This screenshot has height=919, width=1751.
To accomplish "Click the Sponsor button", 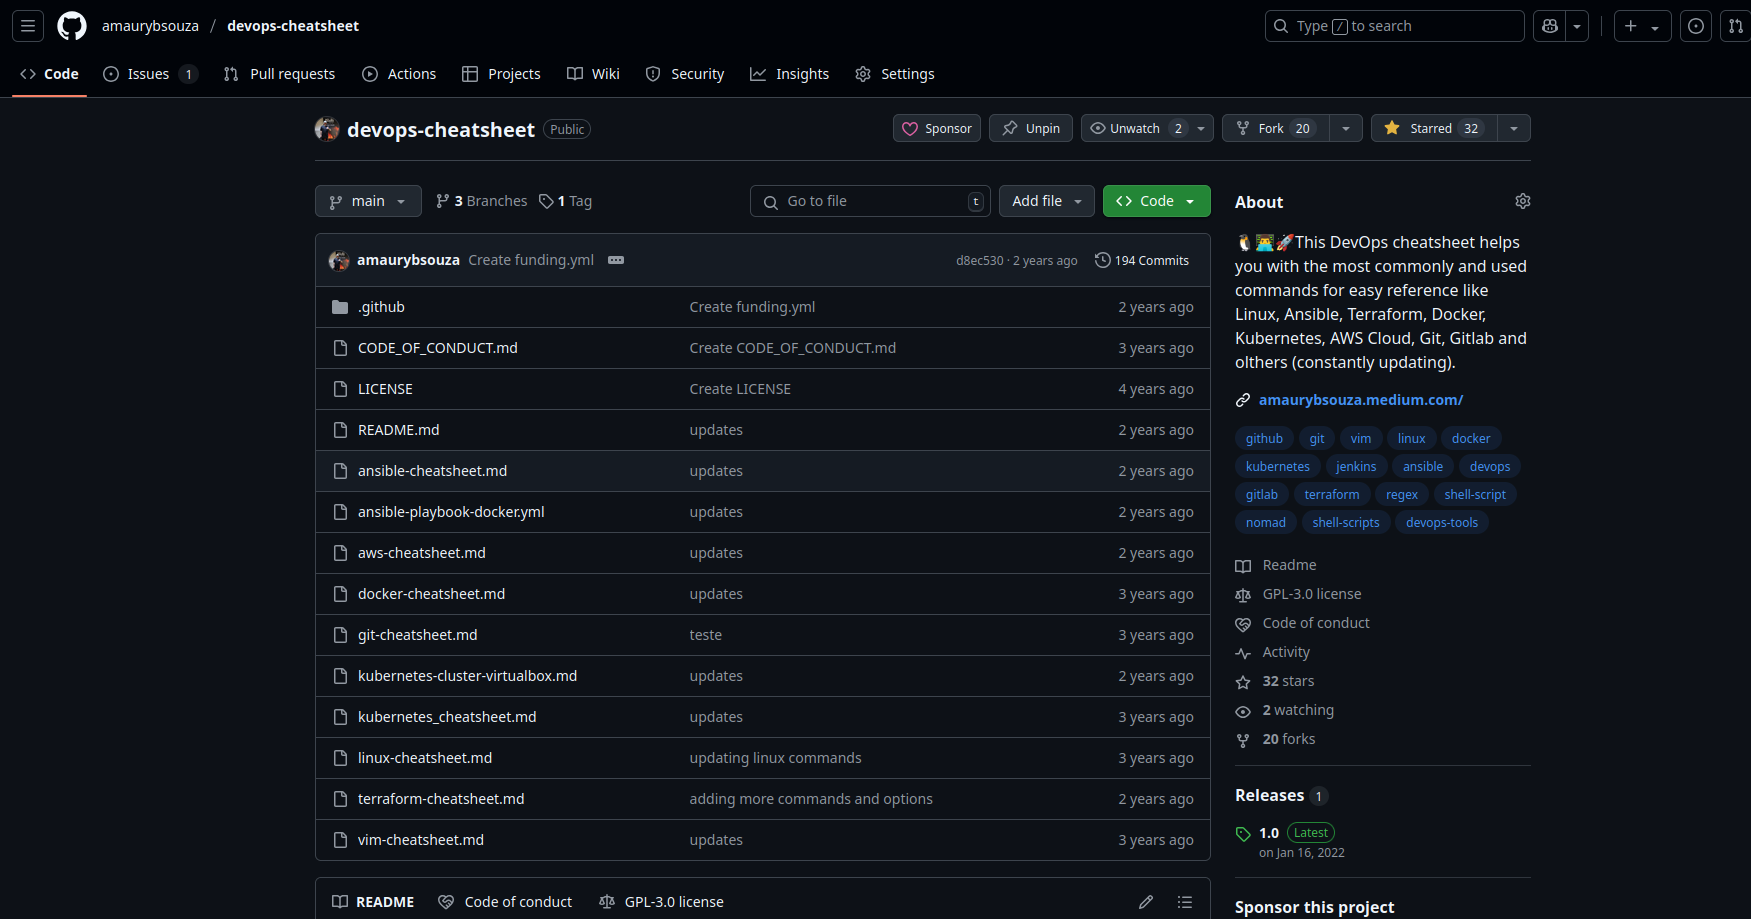I will (937, 128).
